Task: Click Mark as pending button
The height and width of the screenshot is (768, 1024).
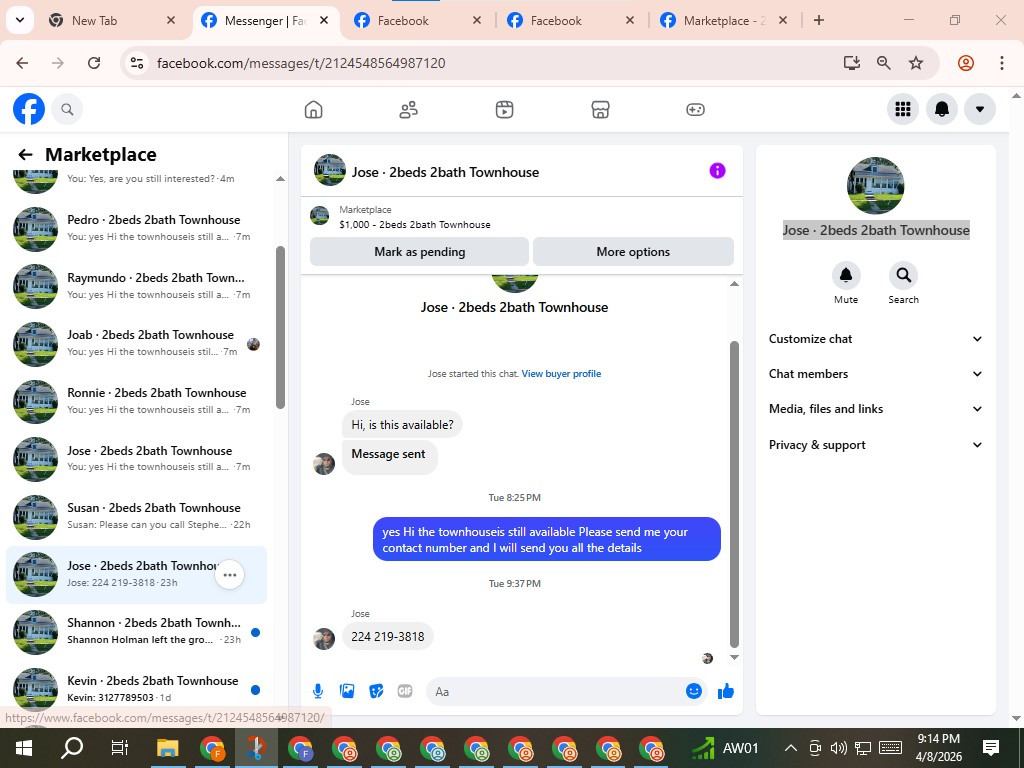Action: click(419, 251)
